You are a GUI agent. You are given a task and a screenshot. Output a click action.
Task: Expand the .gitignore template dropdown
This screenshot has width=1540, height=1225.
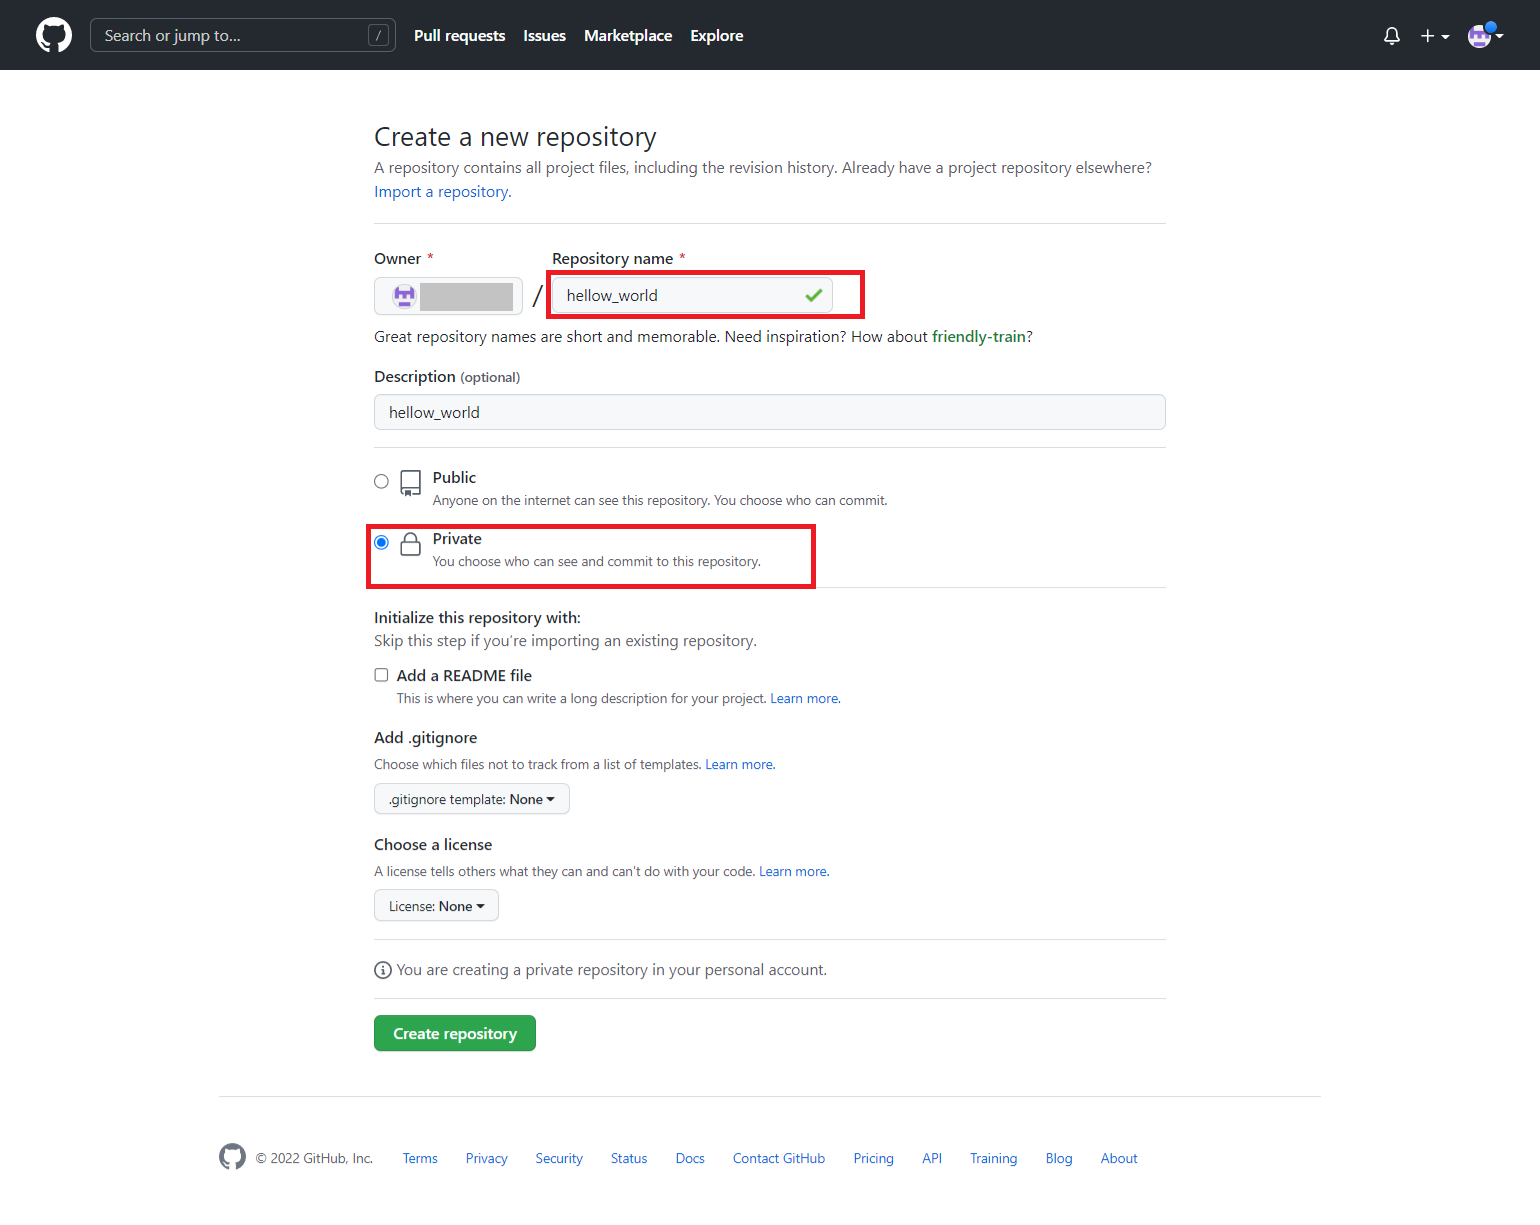pyautogui.click(x=471, y=799)
